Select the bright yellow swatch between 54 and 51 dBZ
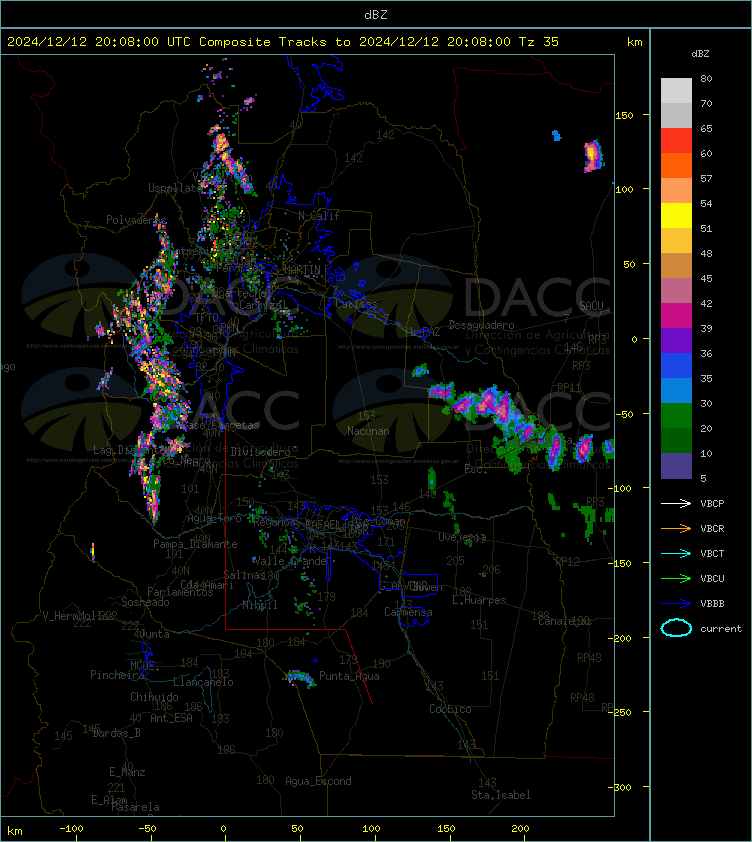 click(676, 216)
